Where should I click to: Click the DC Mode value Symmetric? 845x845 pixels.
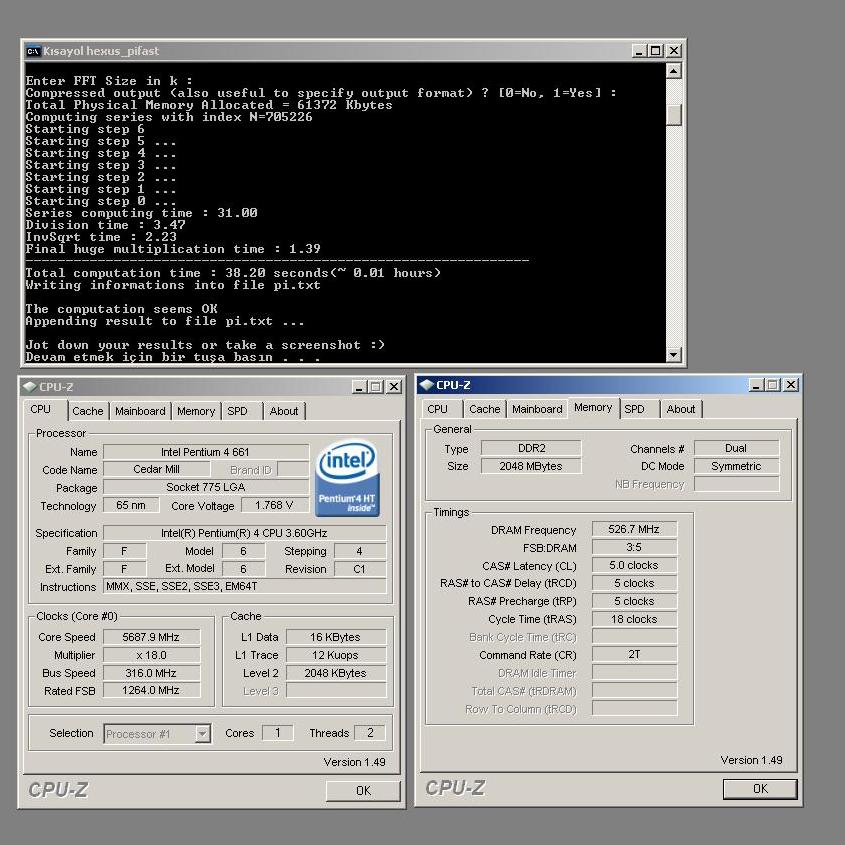coord(736,466)
